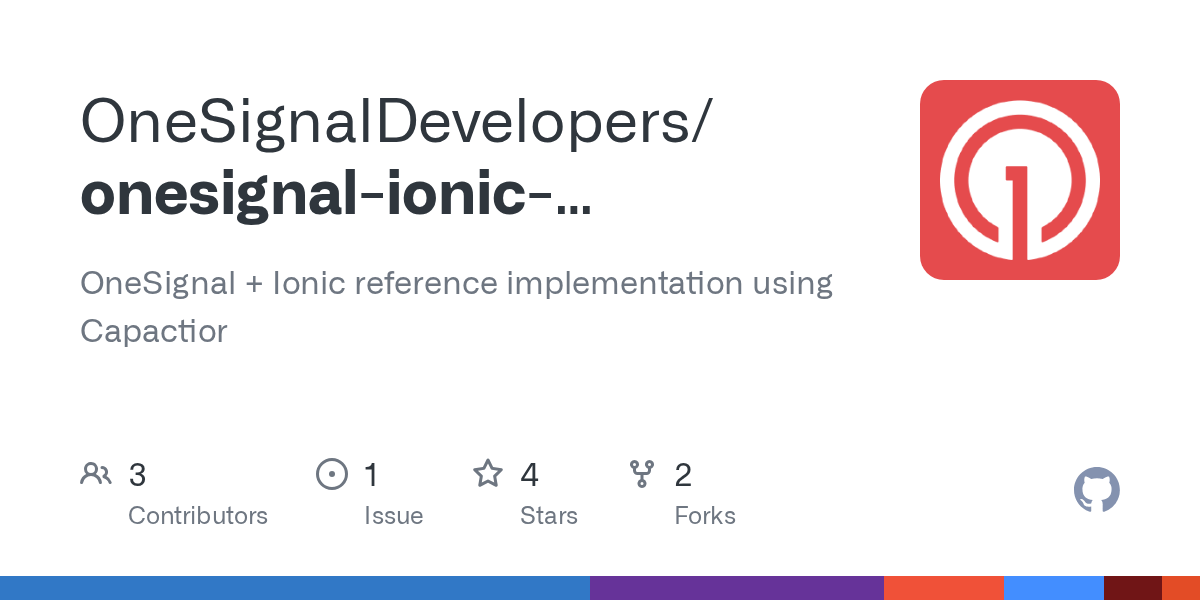The image size is (1200, 600).
Task: Click the fork network icon
Action: click(x=643, y=474)
